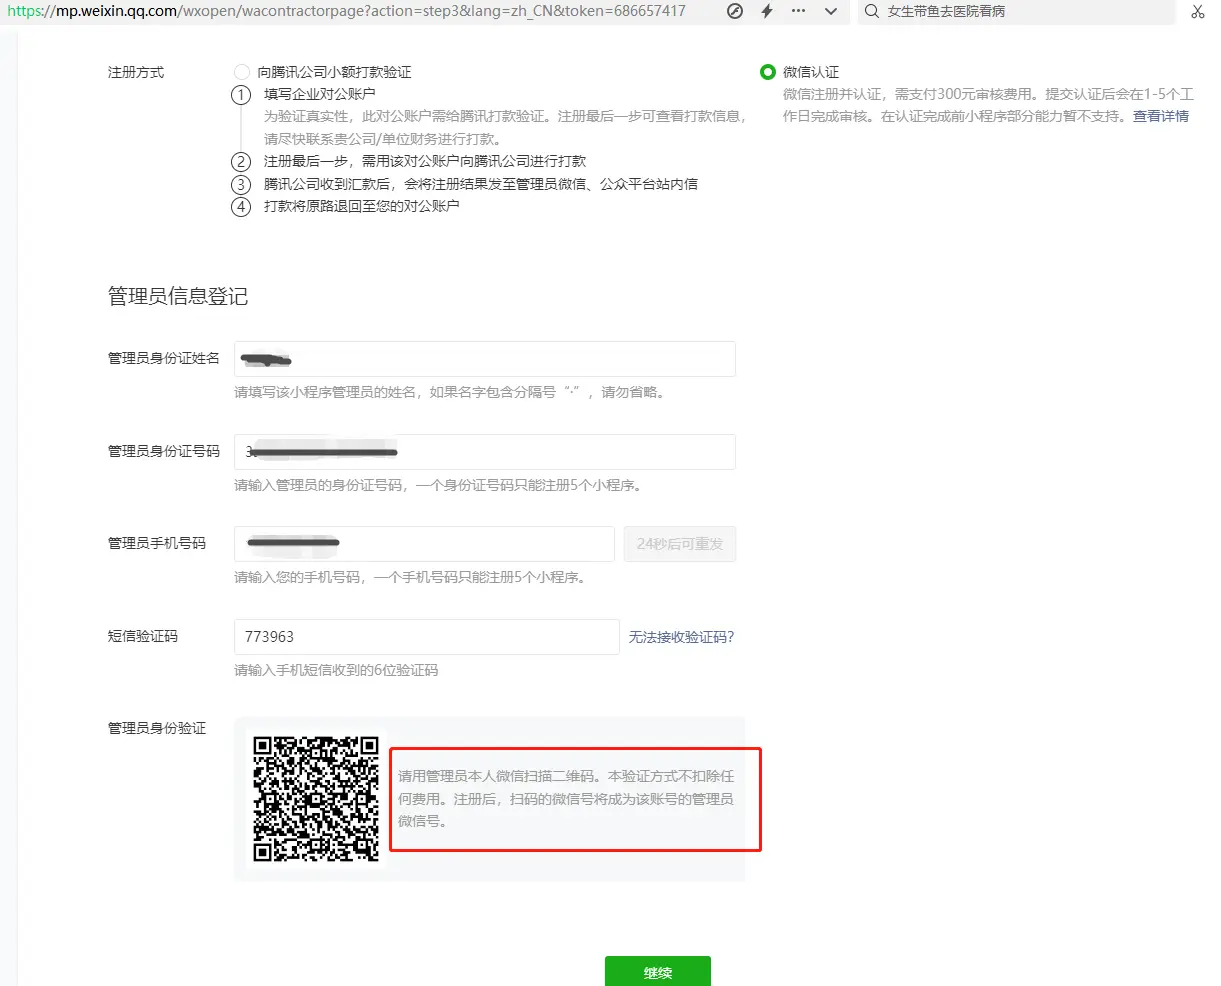Screen dimensions: 1221x986
Task: Click the browser search box text
Action: point(946,11)
